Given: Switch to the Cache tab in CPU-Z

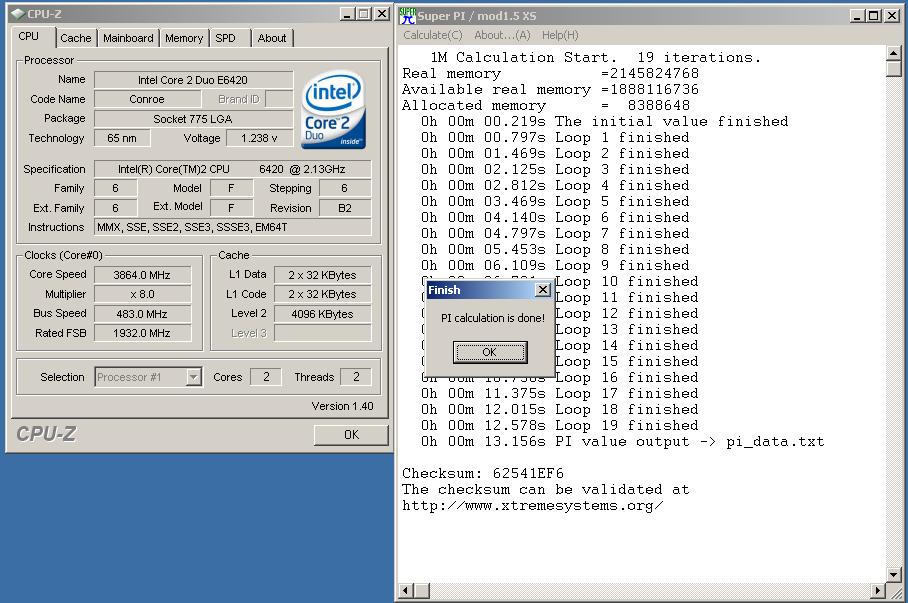Looking at the screenshot, I should click(76, 38).
